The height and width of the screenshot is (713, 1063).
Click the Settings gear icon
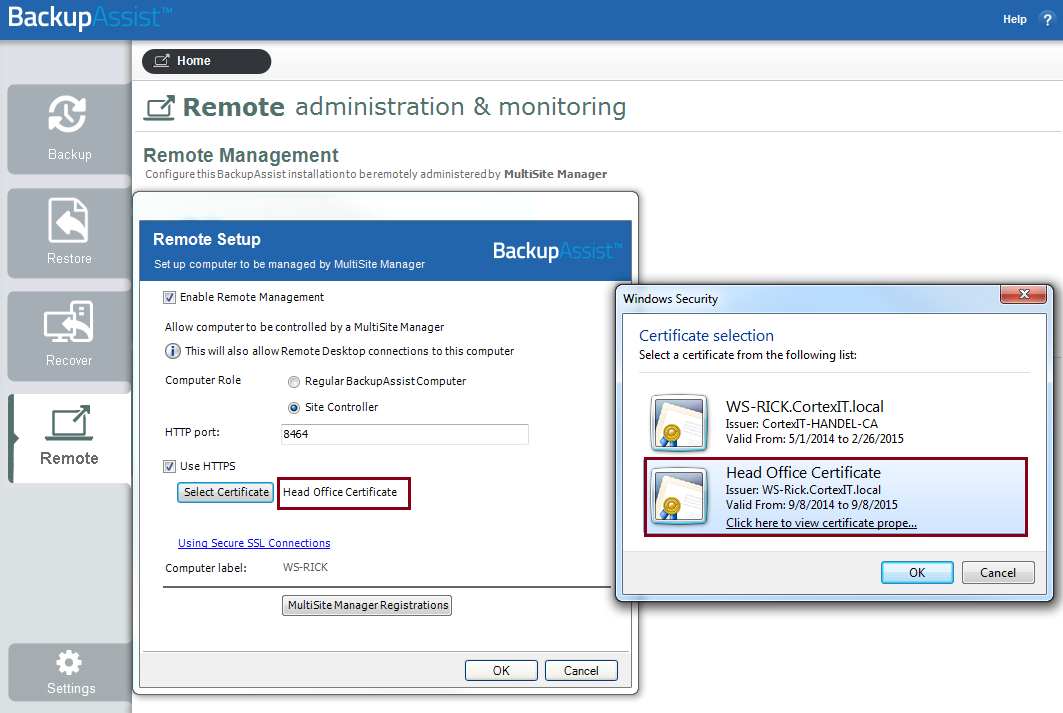click(x=68, y=662)
